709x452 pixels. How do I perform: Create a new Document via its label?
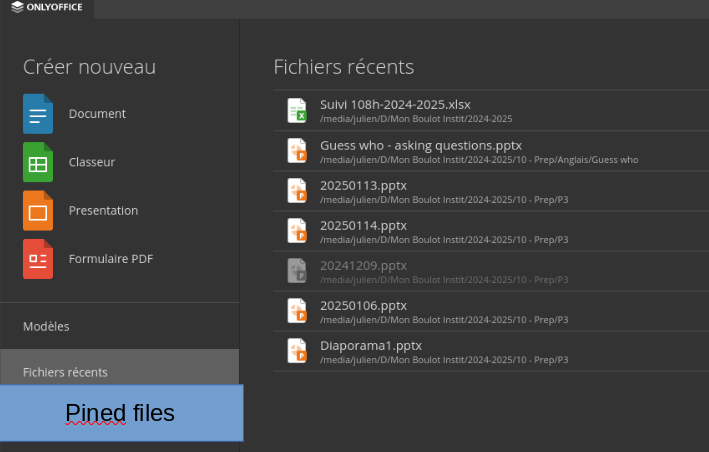click(97, 114)
